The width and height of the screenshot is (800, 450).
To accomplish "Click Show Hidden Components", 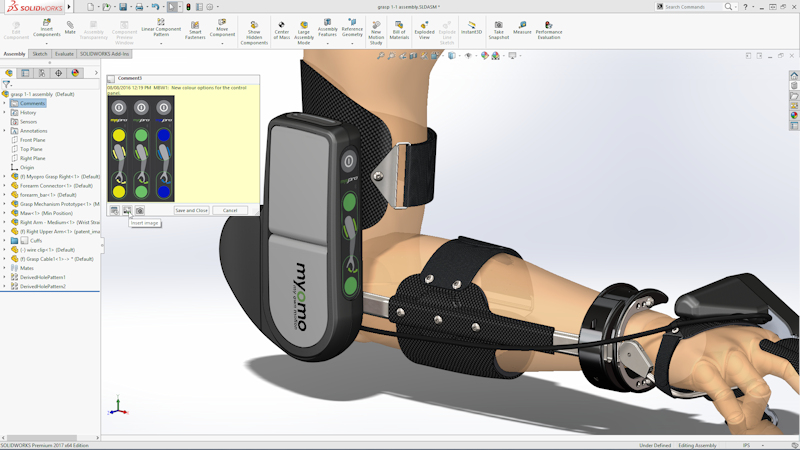I will [254, 33].
